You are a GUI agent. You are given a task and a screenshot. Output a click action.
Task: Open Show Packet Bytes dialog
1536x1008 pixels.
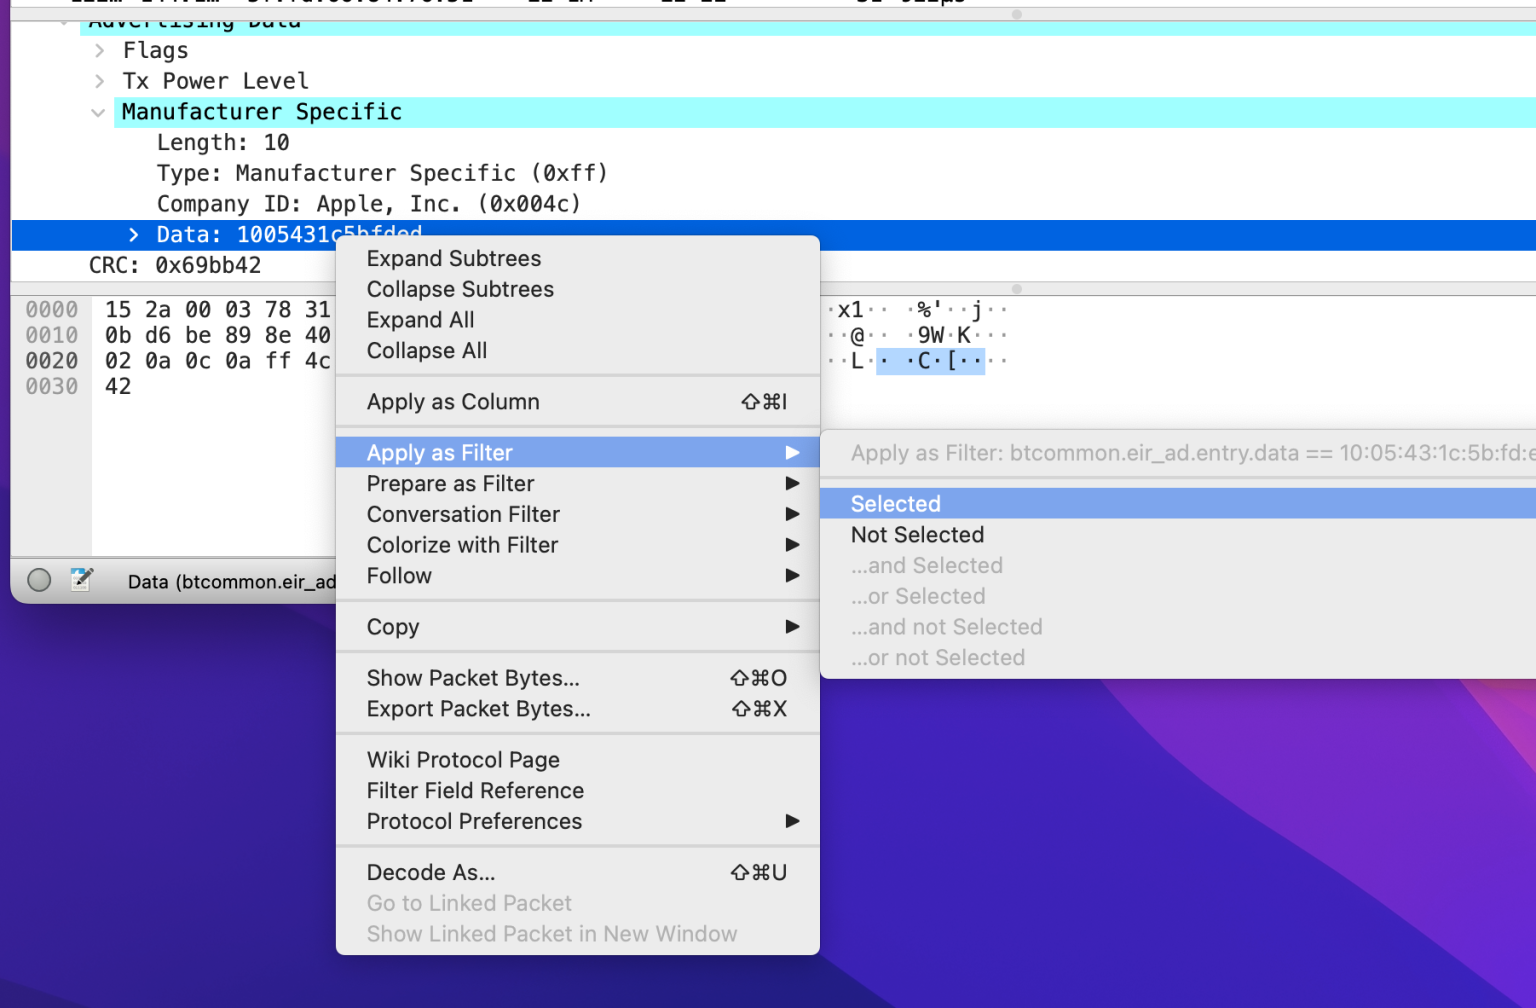tap(472, 678)
